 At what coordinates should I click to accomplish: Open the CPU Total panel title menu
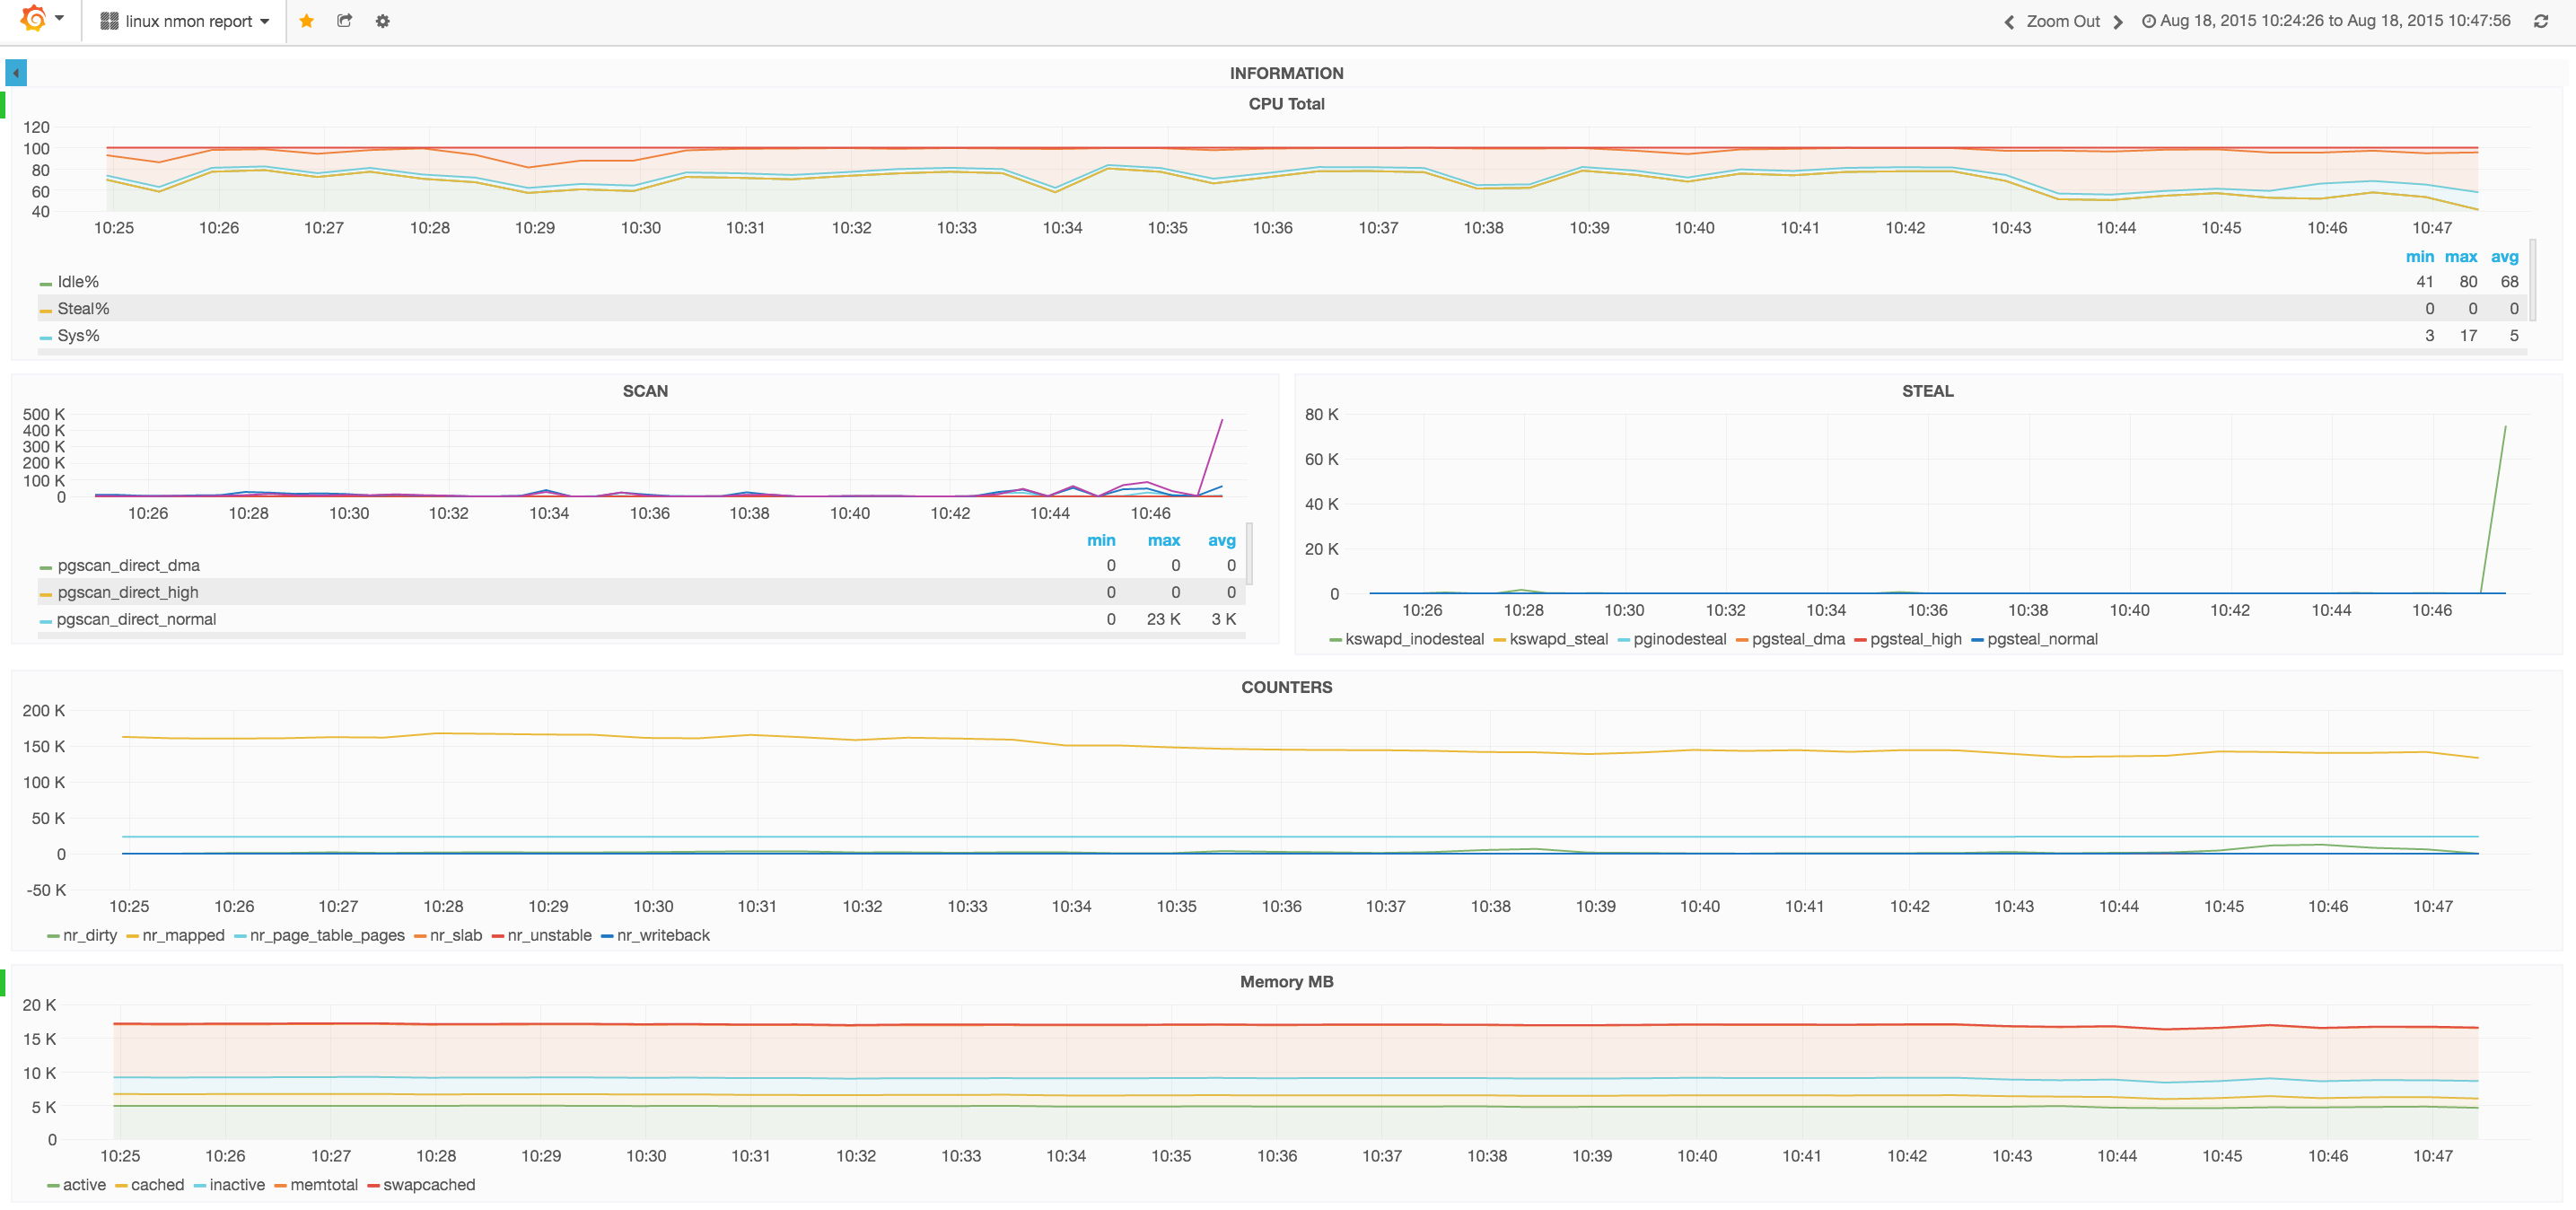pyautogui.click(x=1286, y=104)
